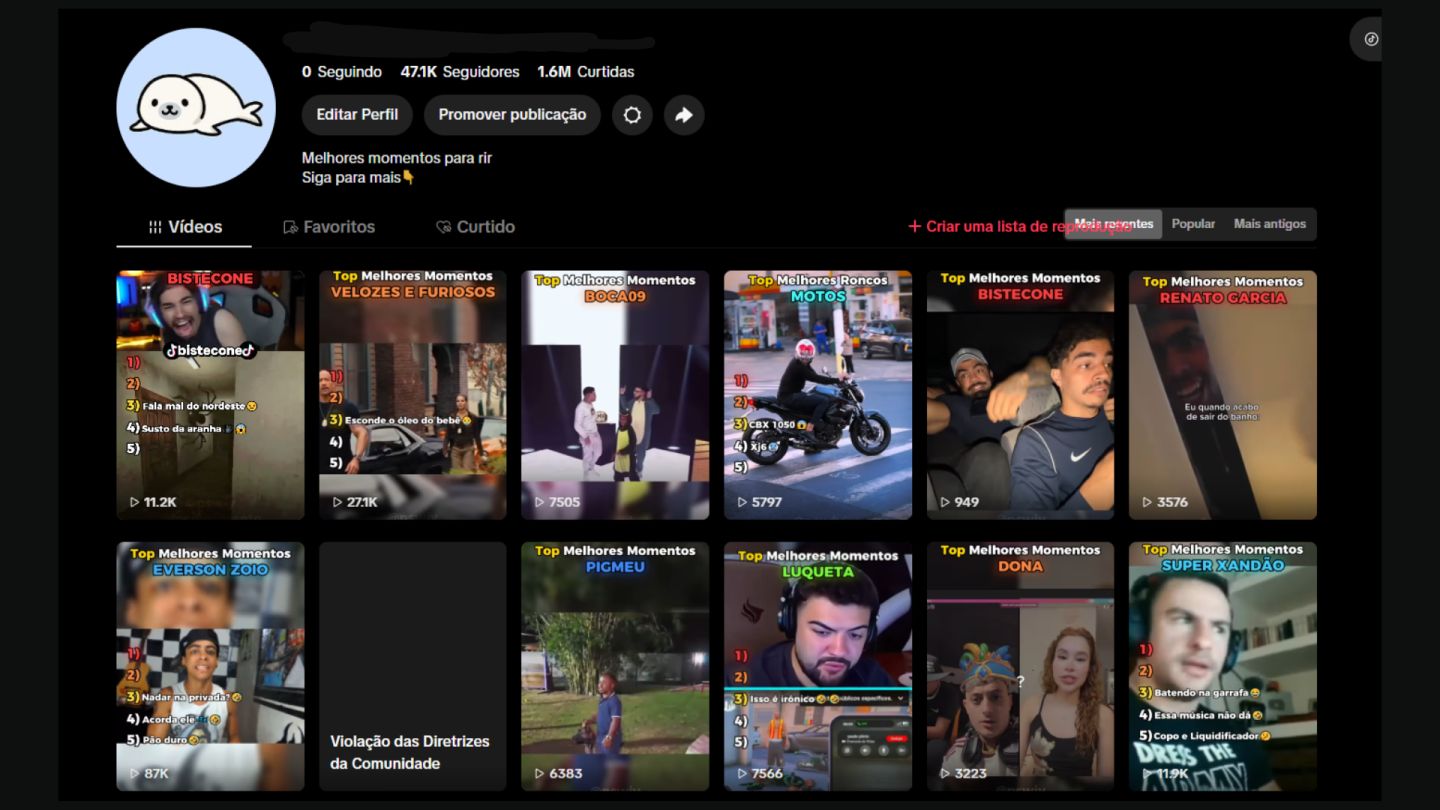The image size is (1440, 810).
Task: Sort videos by Popular
Action: [1193, 224]
